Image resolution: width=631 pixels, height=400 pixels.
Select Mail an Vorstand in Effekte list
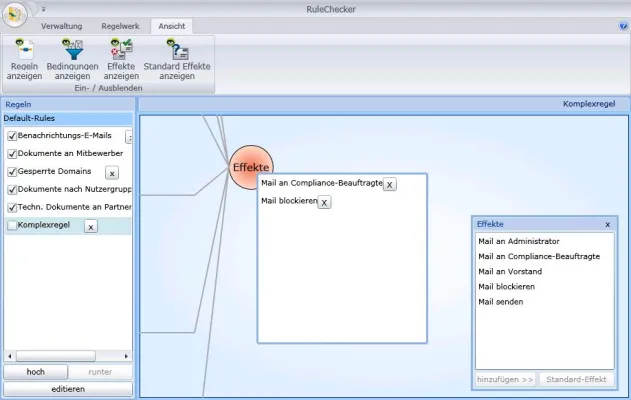click(510, 272)
